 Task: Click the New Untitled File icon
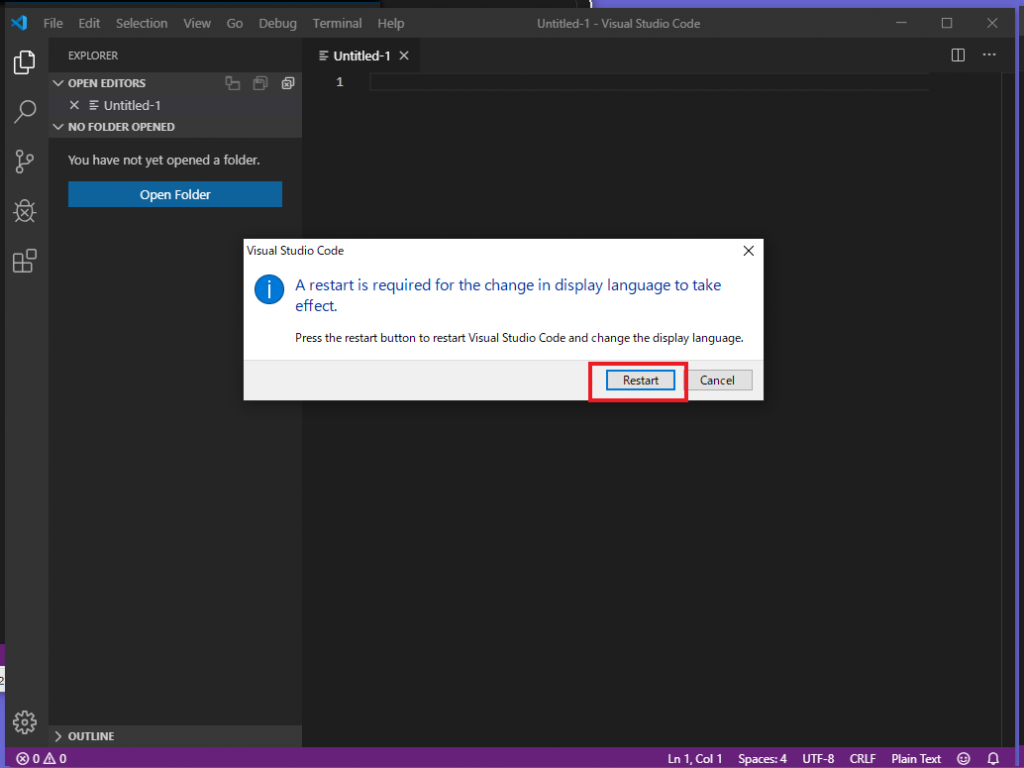coord(233,83)
